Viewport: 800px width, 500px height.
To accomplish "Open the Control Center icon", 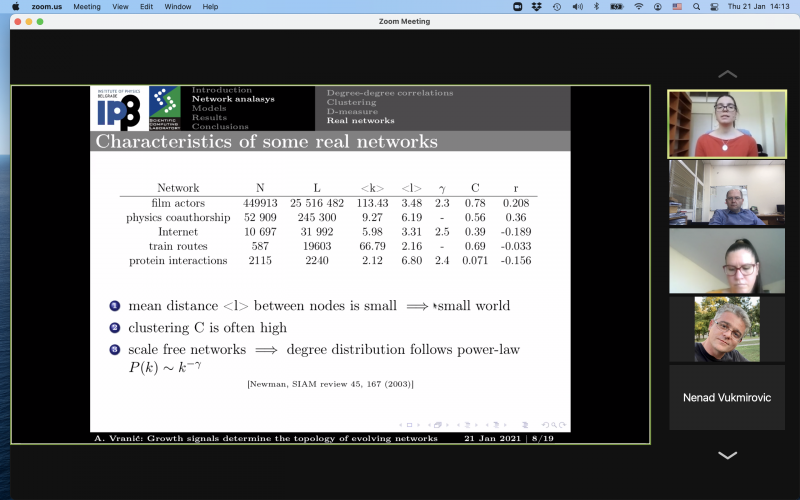I will 714,7.
